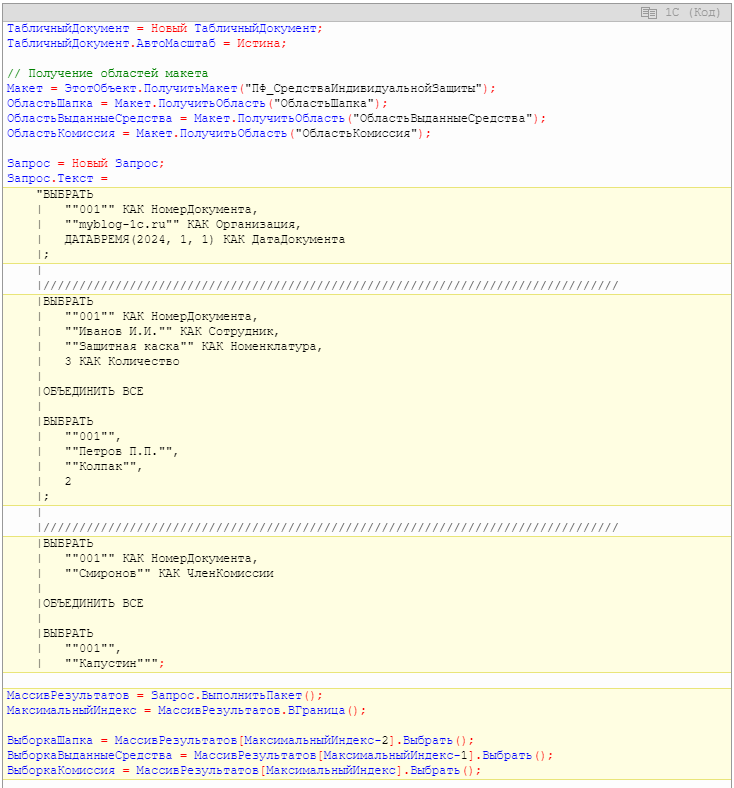
Task: Click the line '""myblog-1c.ru"" КАК Организация,'
Action: tap(183, 225)
